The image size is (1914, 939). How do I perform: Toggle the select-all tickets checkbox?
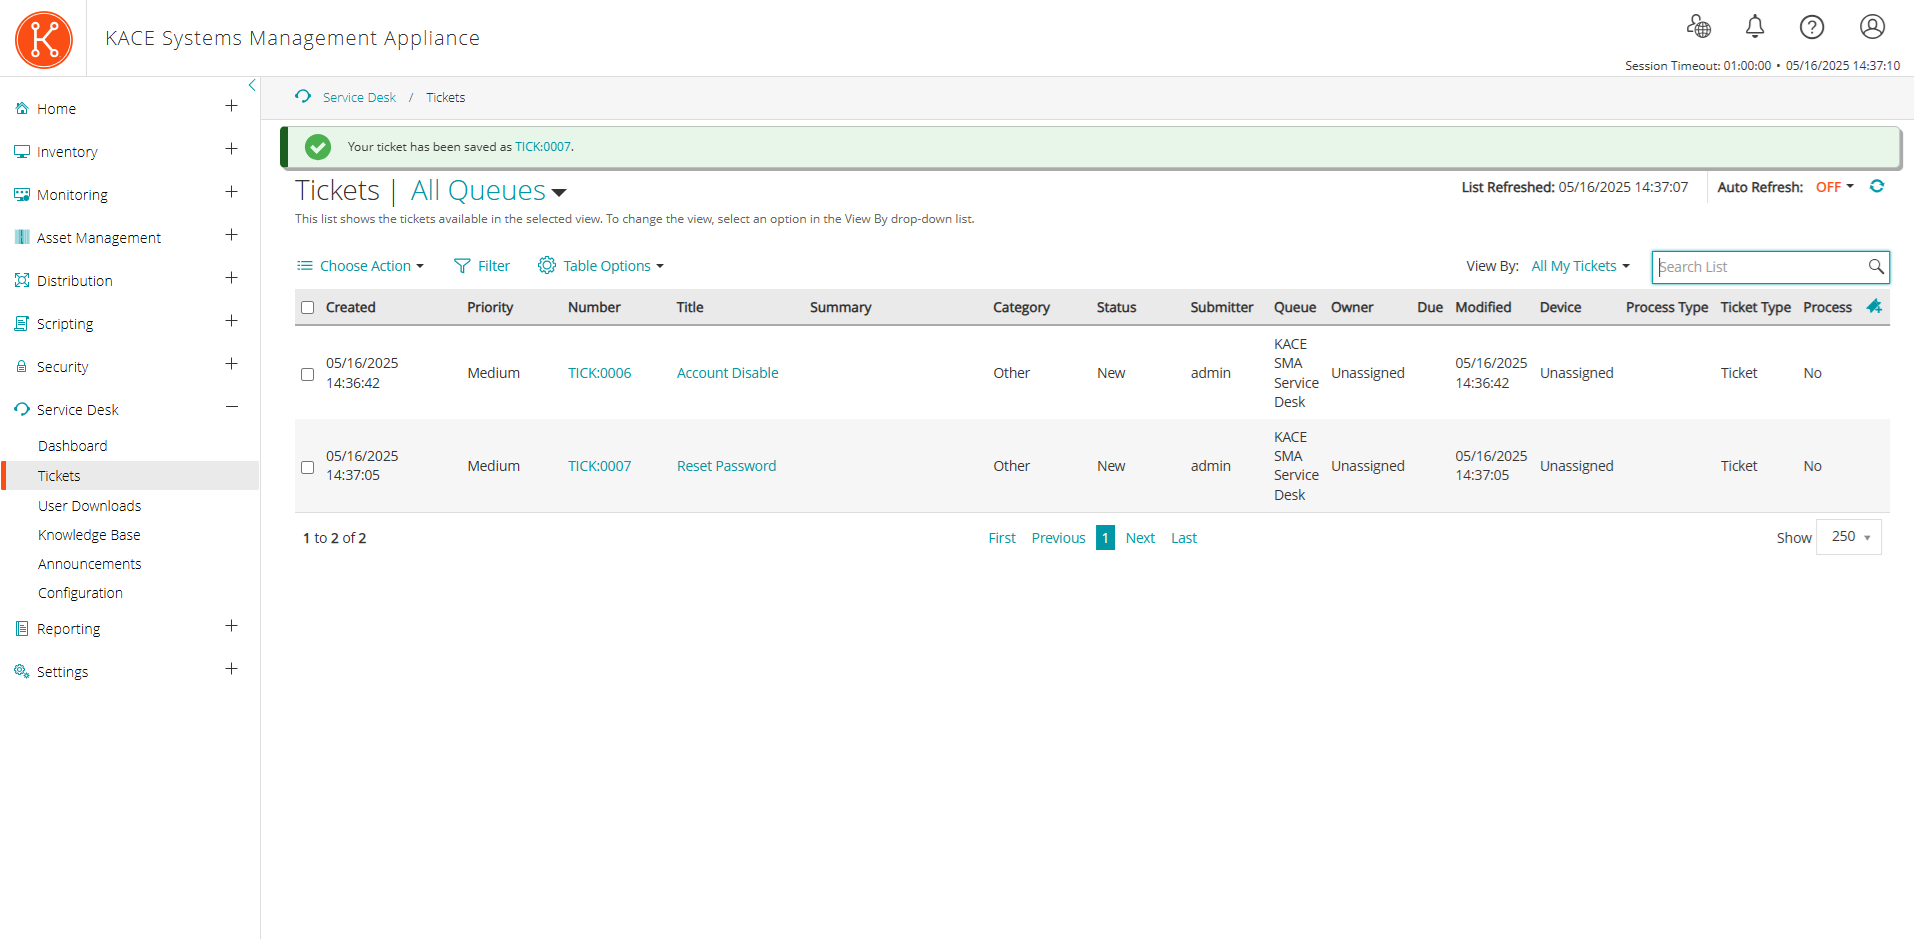pyautogui.click(x=308, y=308)
